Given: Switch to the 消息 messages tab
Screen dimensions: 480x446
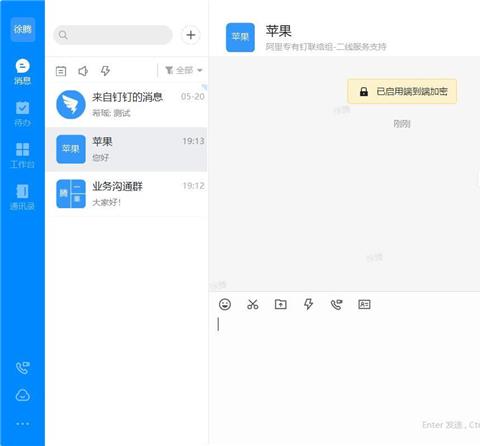Looking at the screenshot, I should [23, 71].
